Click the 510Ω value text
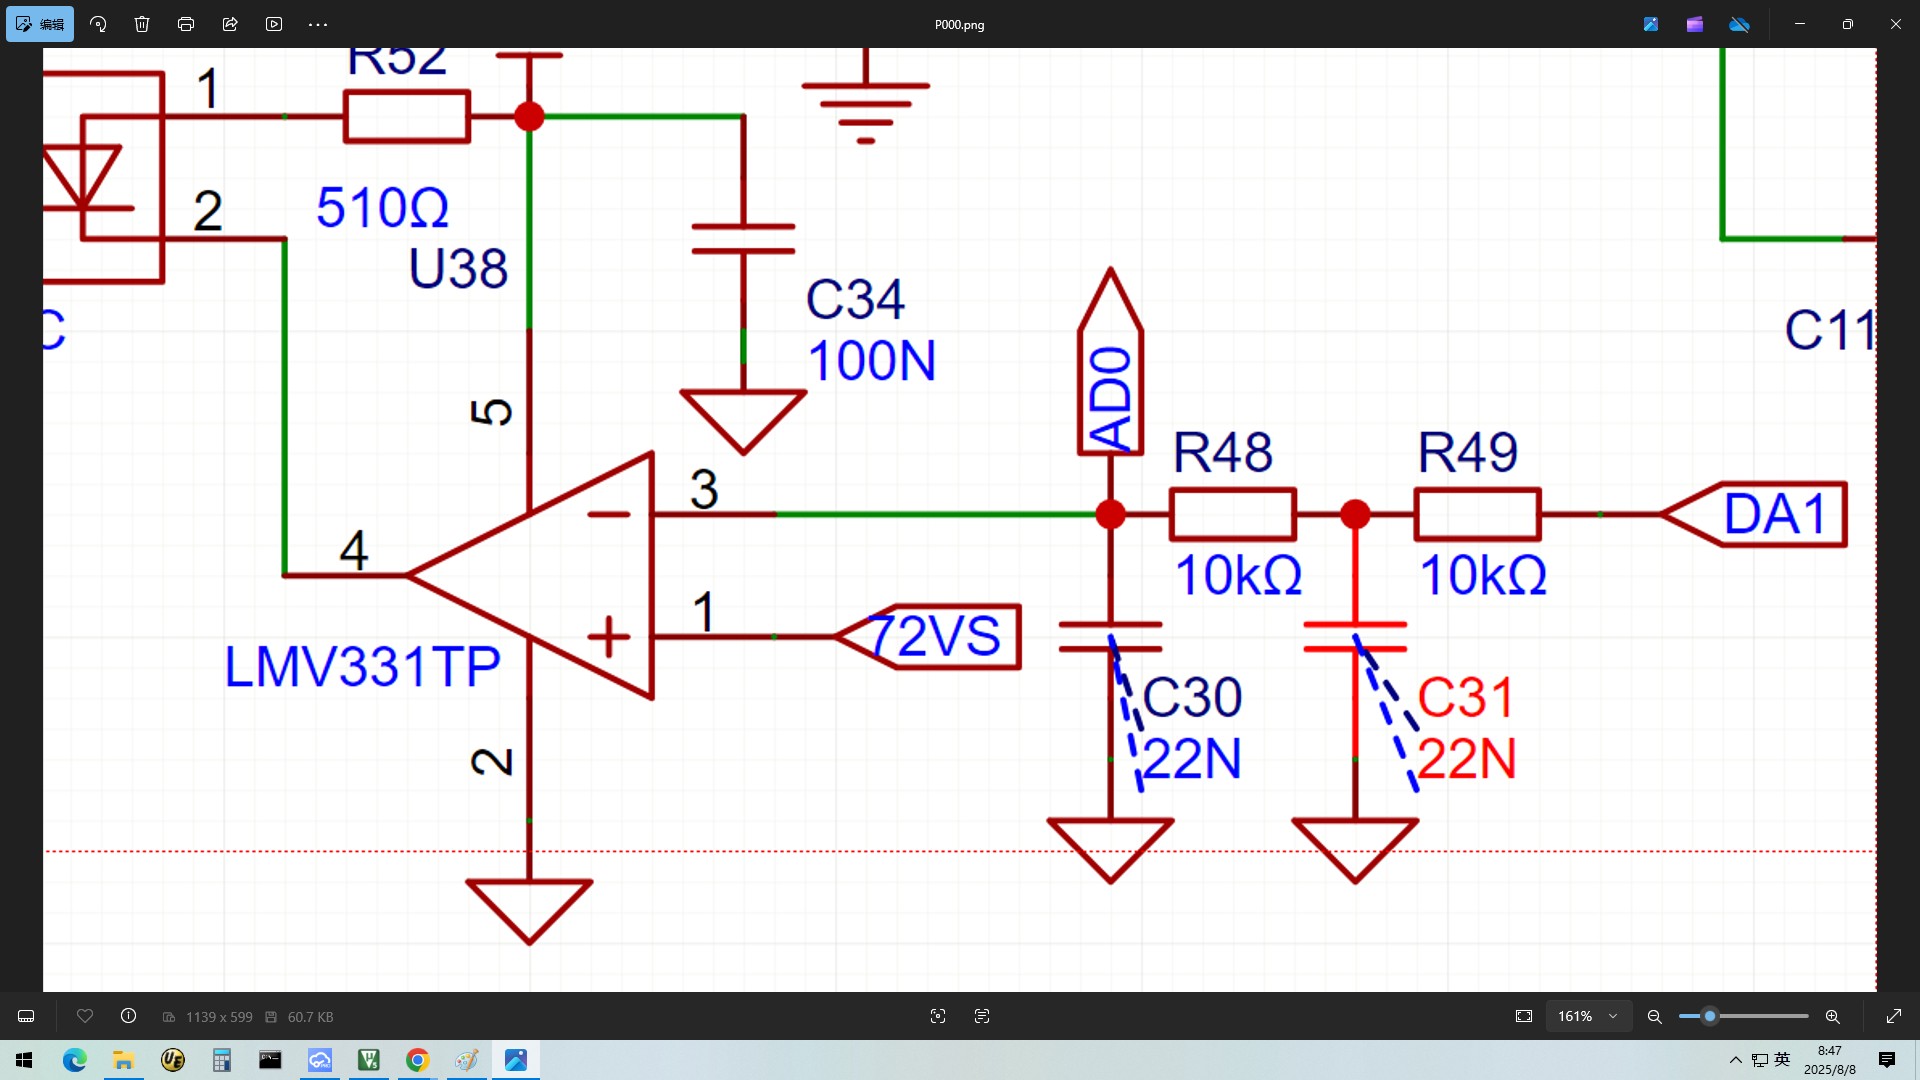1920x1080 pixels. (x=382, y=208)
